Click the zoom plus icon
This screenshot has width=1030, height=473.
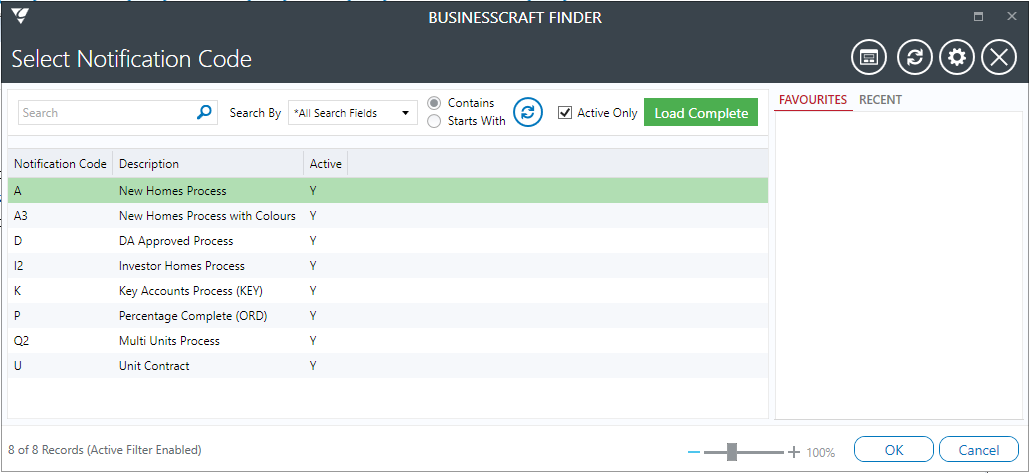click(x=794, y=452)
